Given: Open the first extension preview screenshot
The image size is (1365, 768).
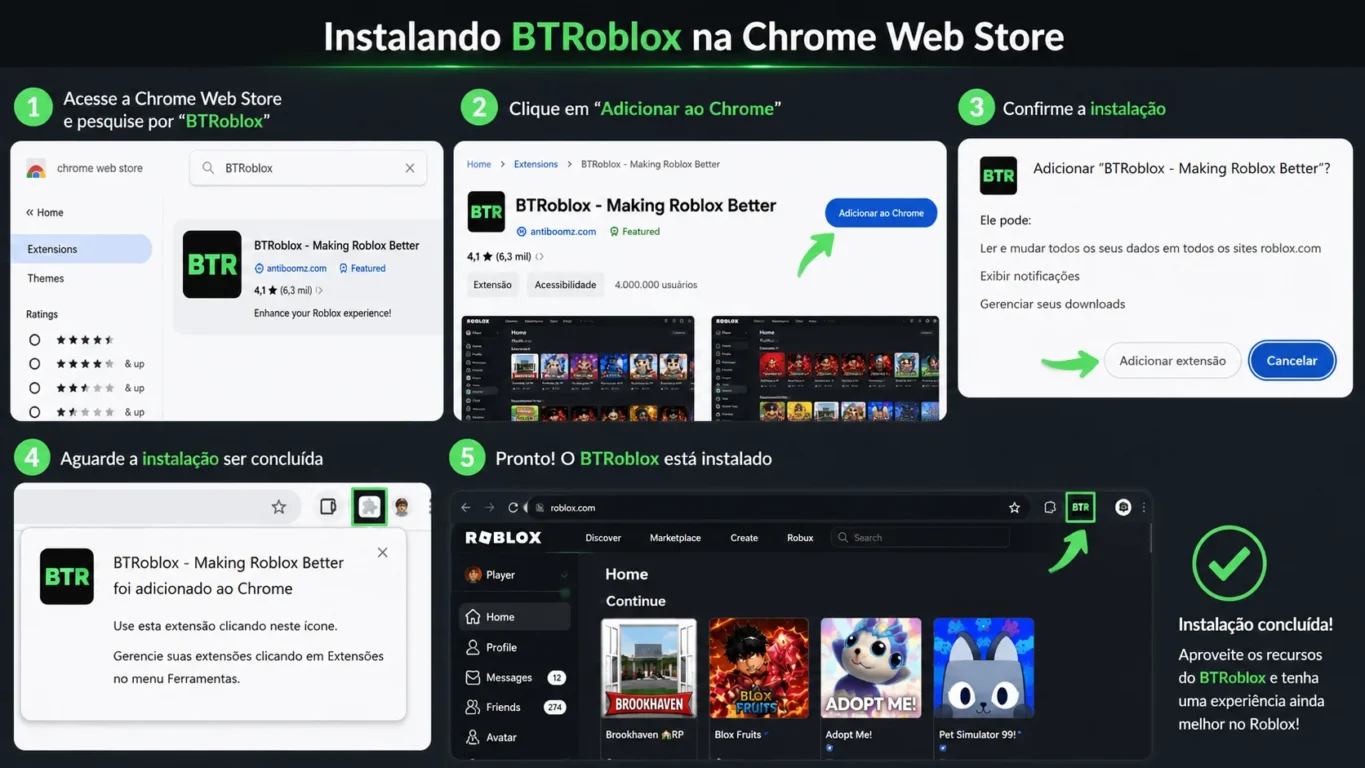Looking at the screenshot, I should pyautogui.click(x=578, y=368).
